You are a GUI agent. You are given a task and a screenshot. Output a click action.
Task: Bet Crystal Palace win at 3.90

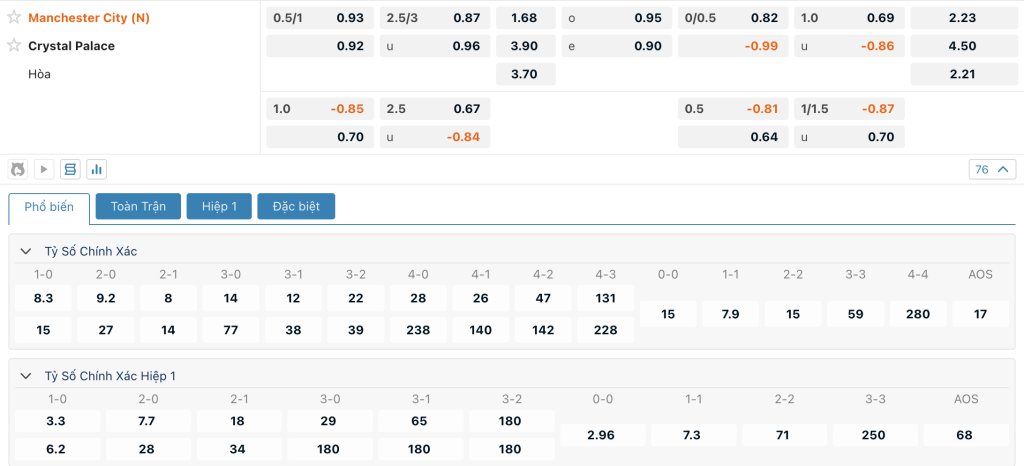click(x=526, y=46)
